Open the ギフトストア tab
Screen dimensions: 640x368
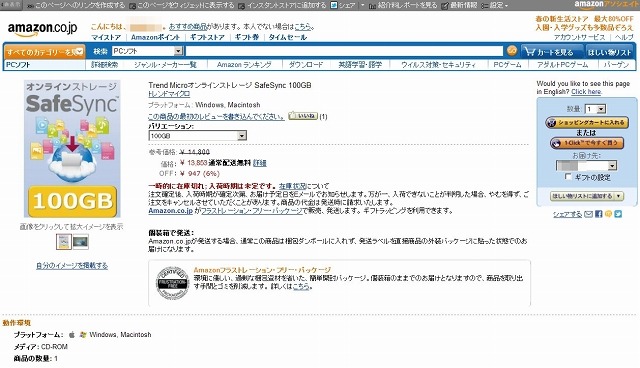click(207, 37)
